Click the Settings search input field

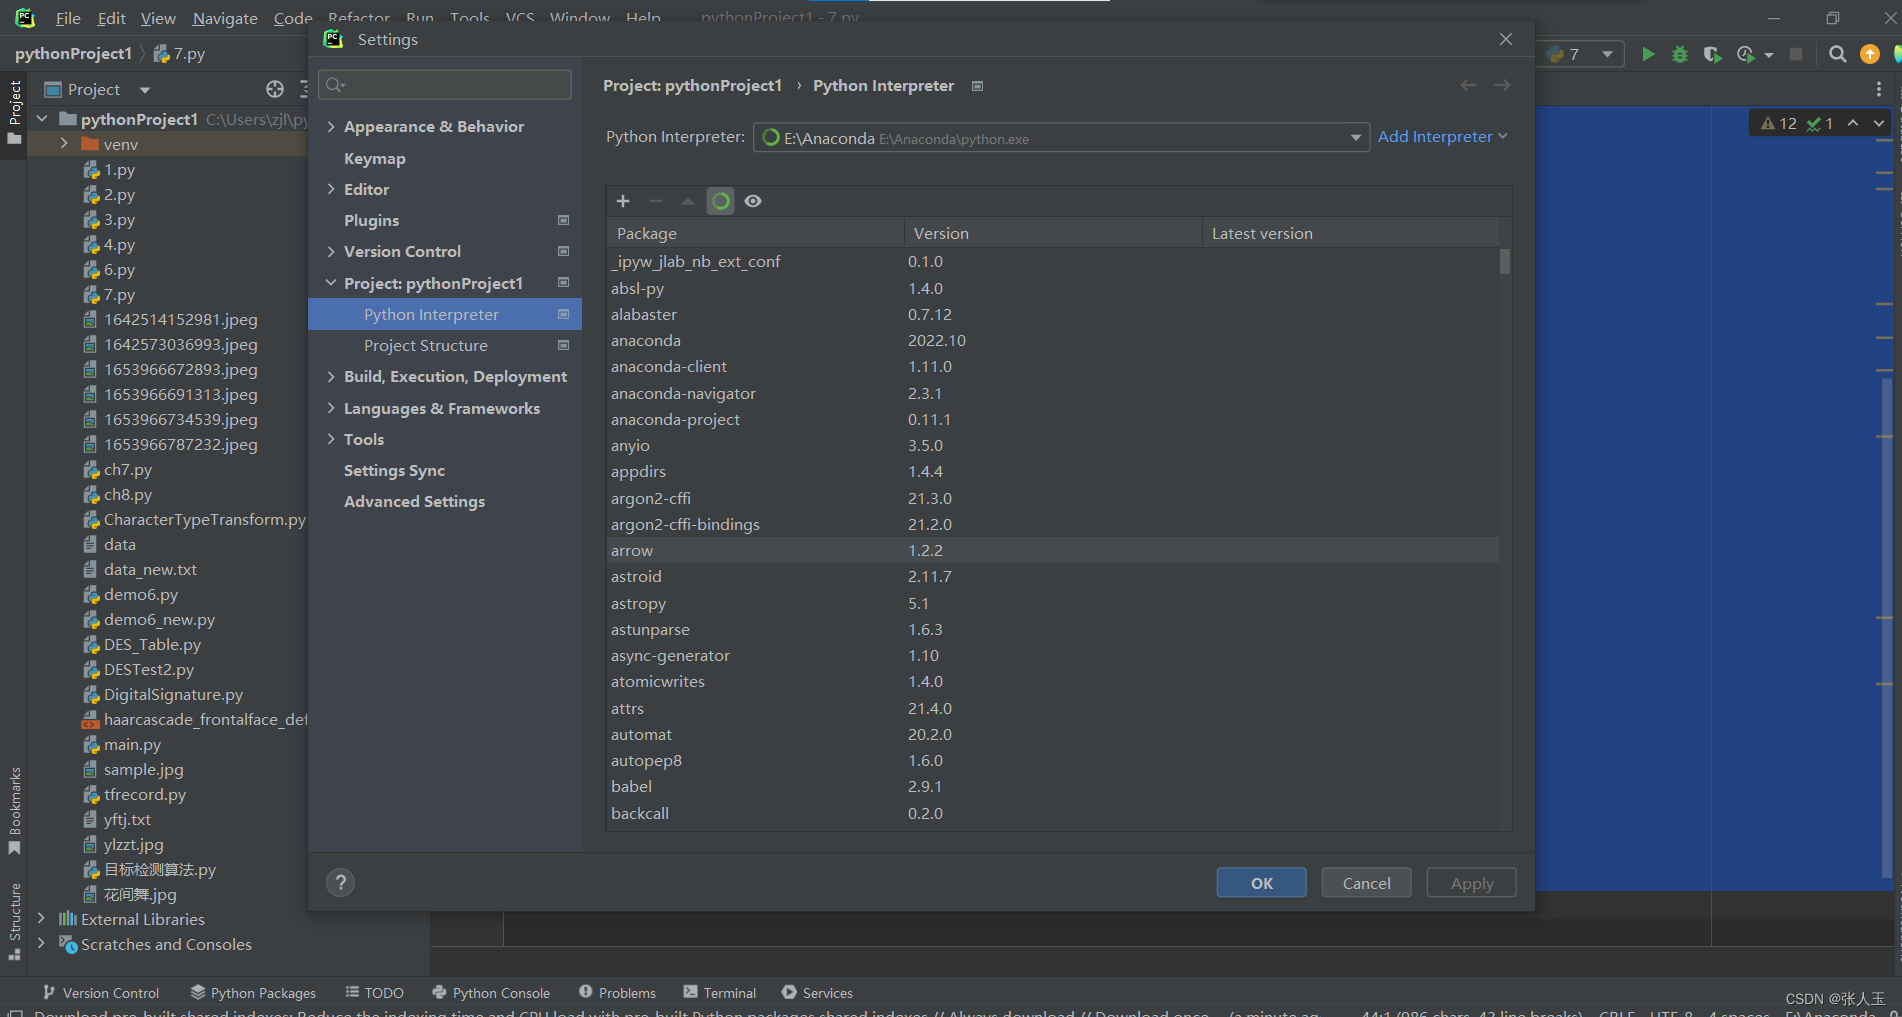(x=445, y=85)
